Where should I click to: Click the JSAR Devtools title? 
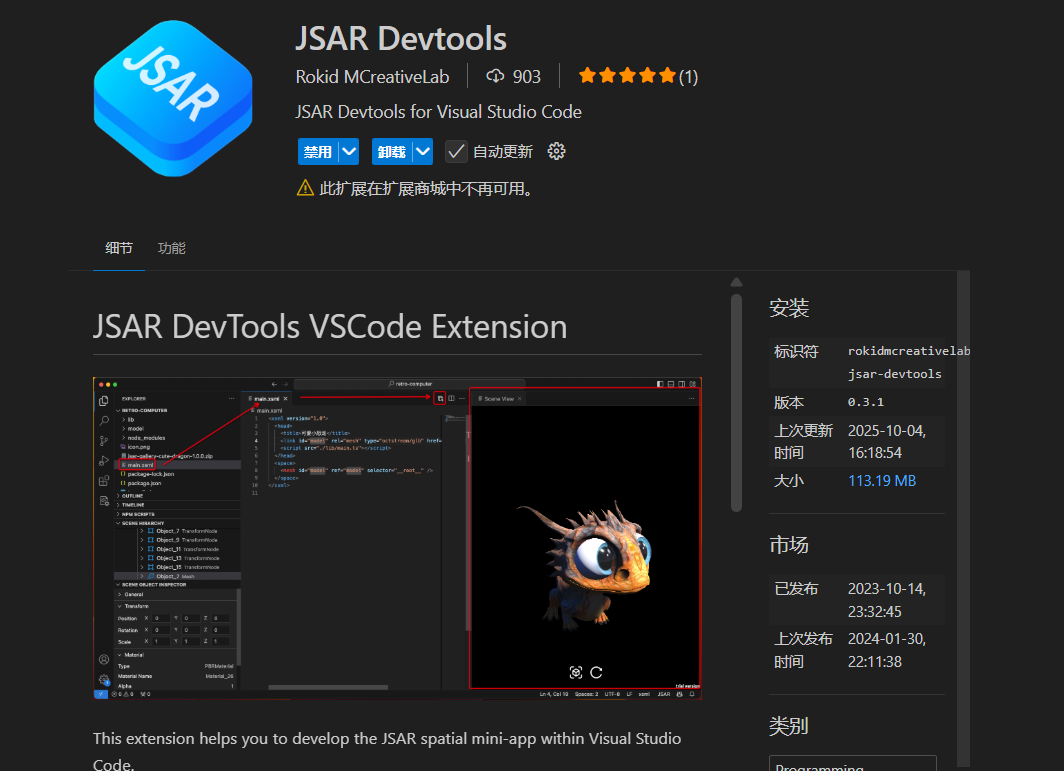click(401, 38)
